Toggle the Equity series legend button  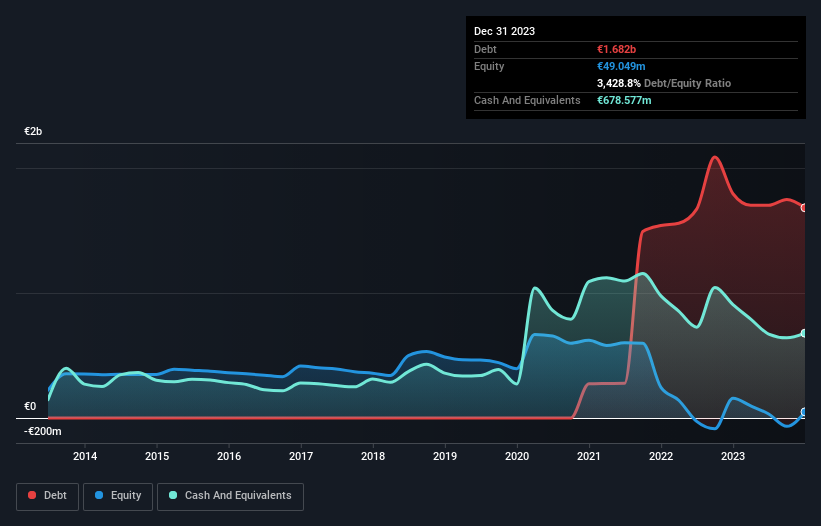pos(118,496)
